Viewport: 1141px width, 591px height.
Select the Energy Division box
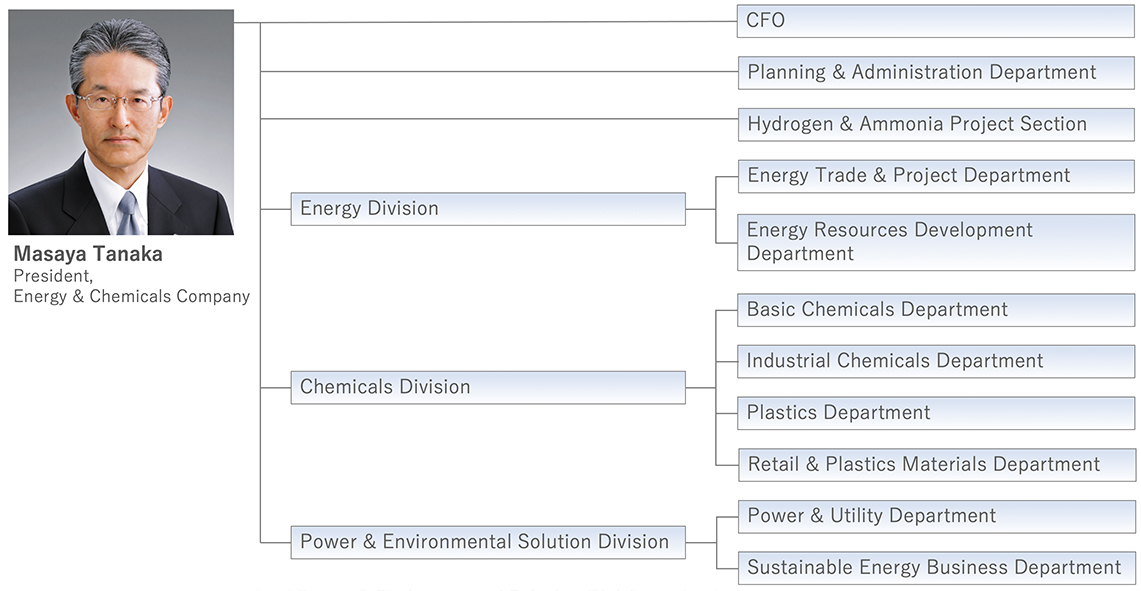pos(488,208)
